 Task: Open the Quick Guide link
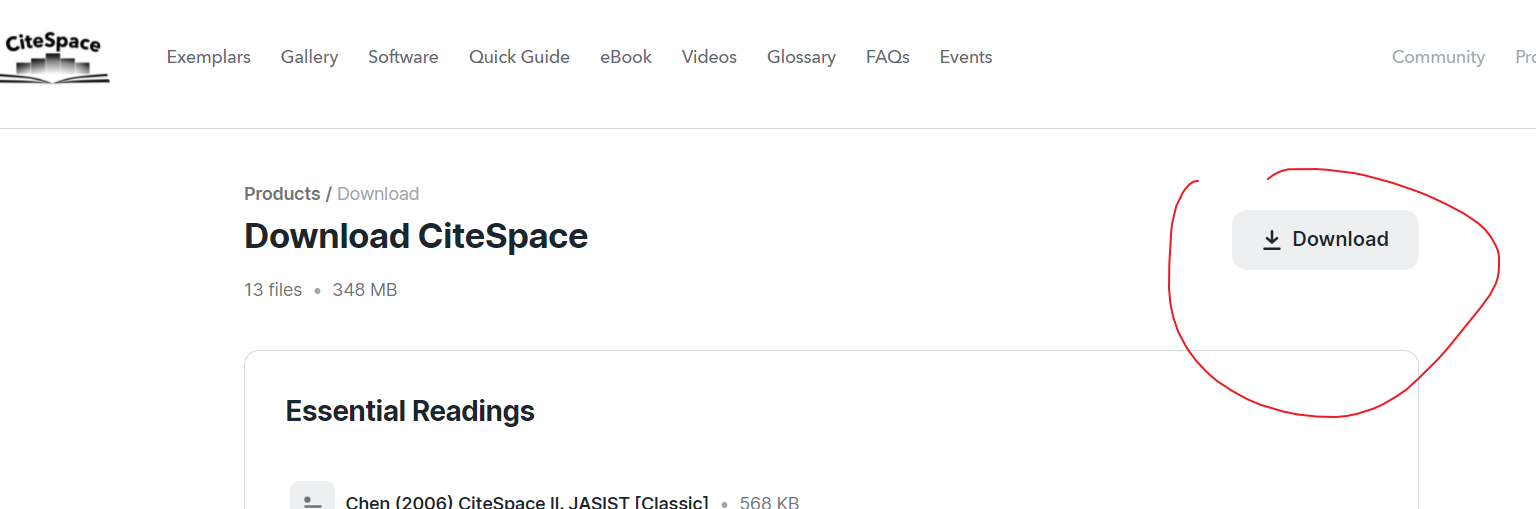[x=519, y=57]
